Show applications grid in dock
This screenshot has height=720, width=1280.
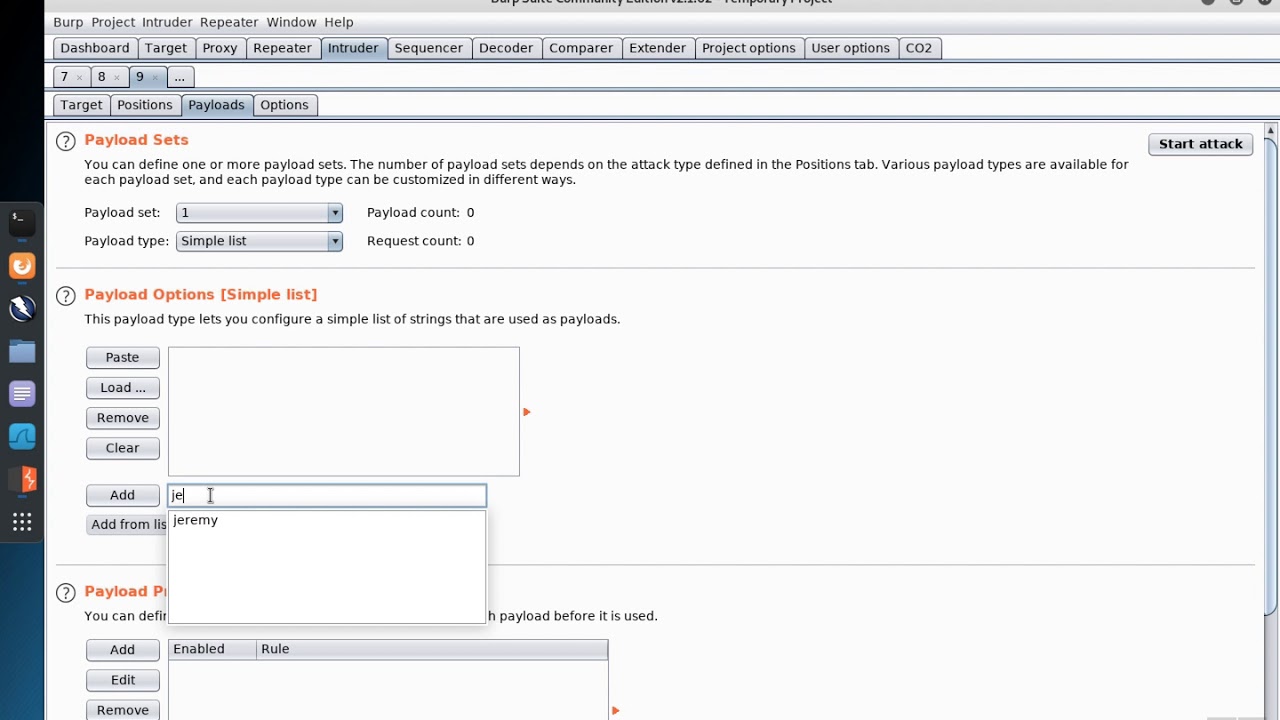coord(22,522)
